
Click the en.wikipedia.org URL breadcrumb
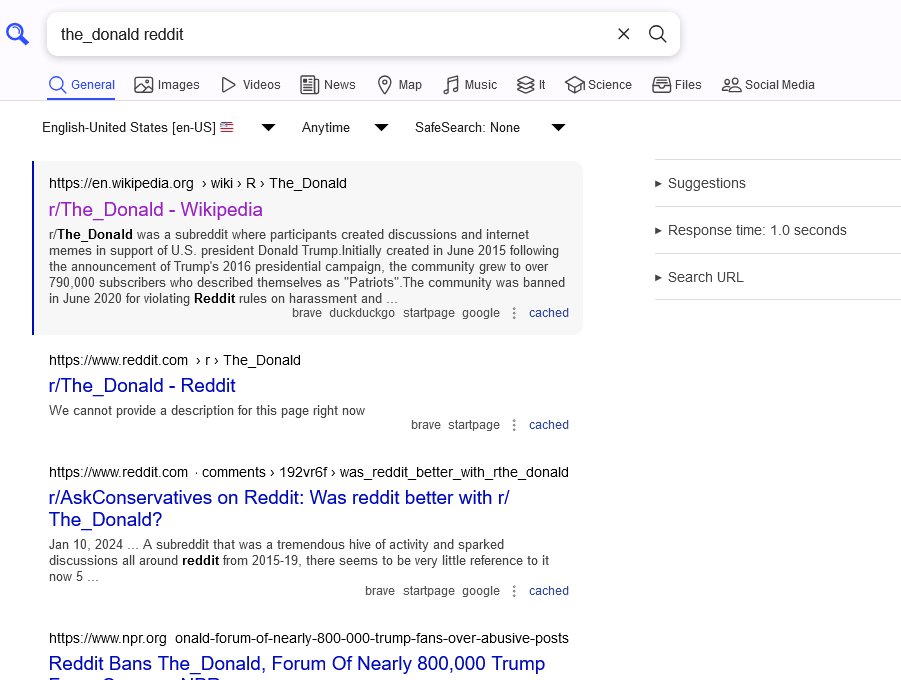(198, 183)
